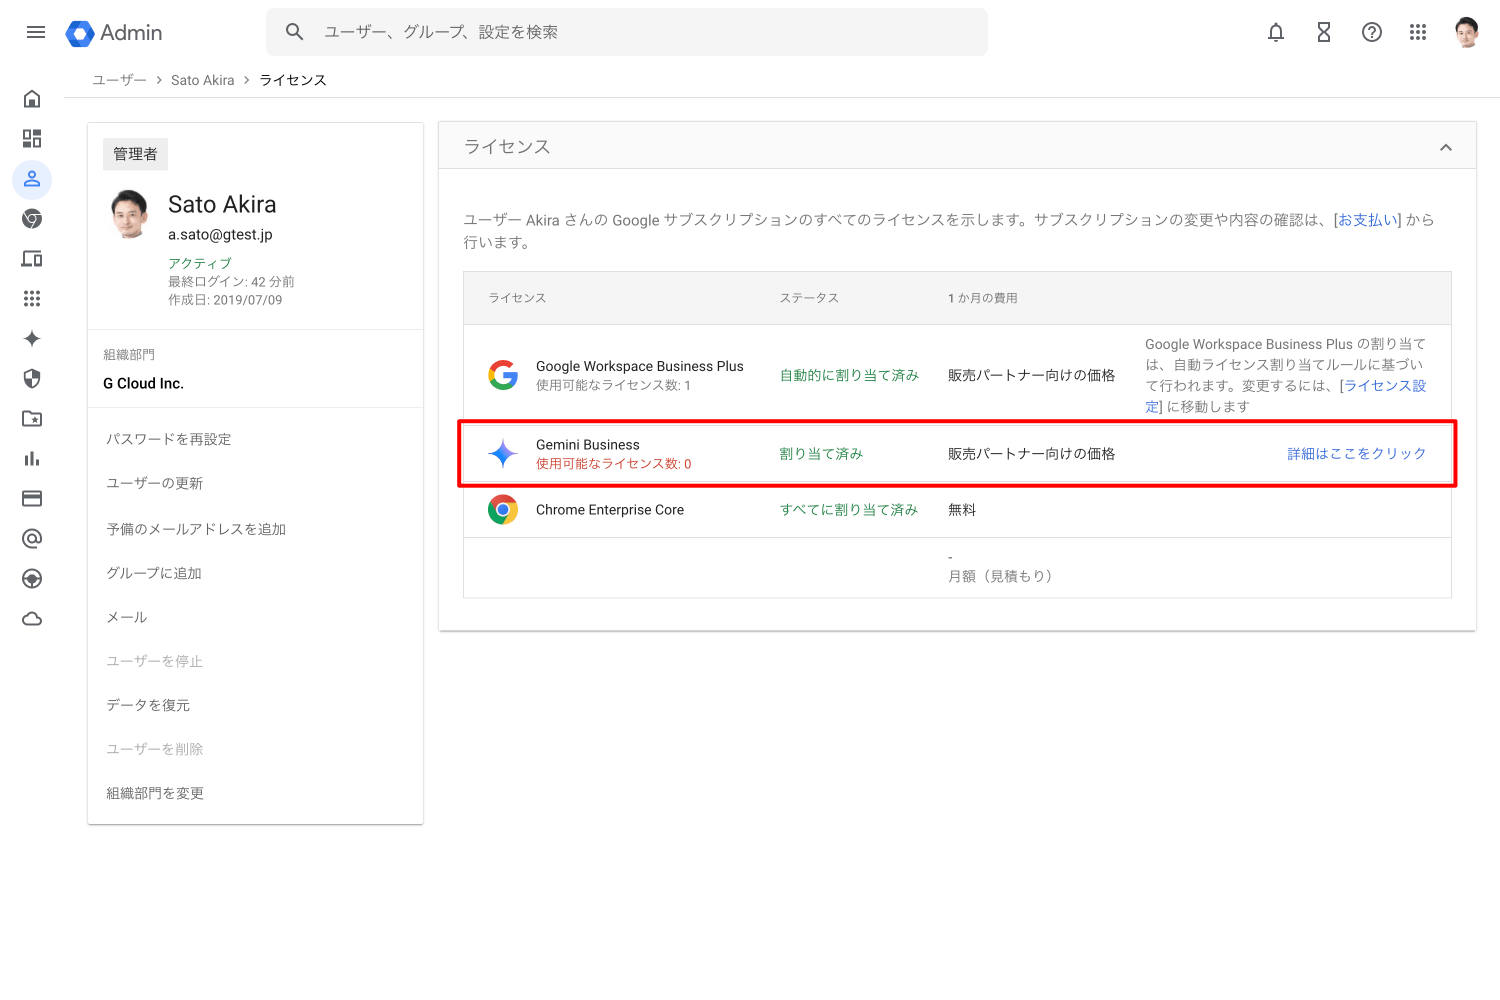1500x1000 pixels.
Task: Go to Sato Akira breadcrumb
Action: coord(203,80)
